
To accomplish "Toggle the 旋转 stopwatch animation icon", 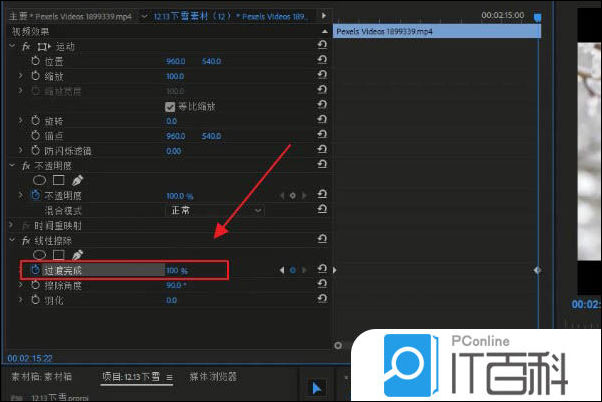I will coord(35,121).
